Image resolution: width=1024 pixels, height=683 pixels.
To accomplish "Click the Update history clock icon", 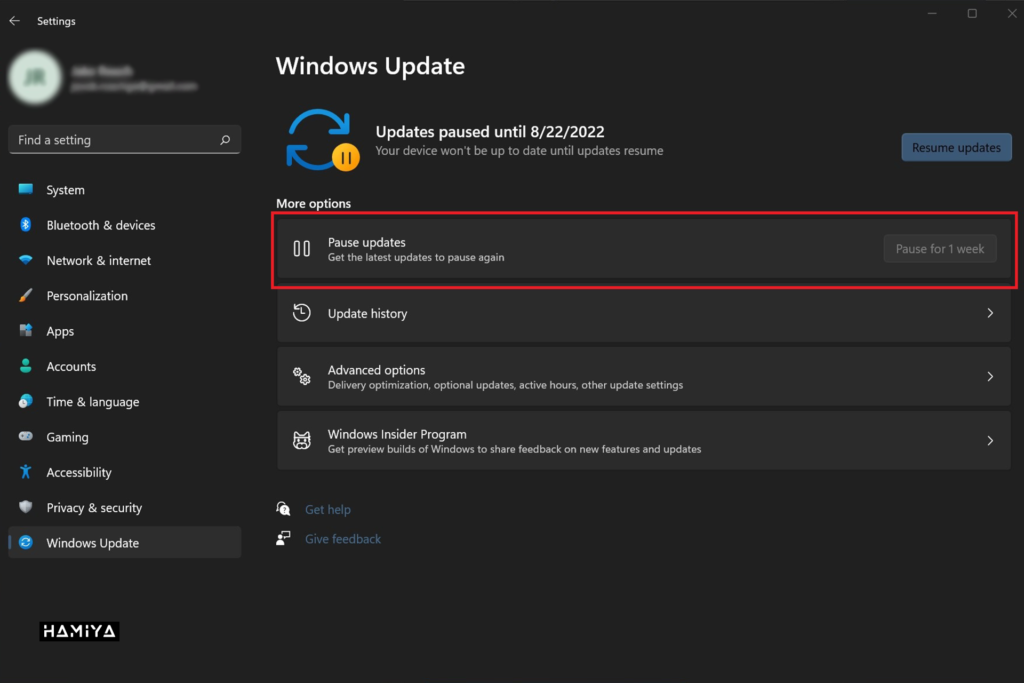I will [302, 313].
